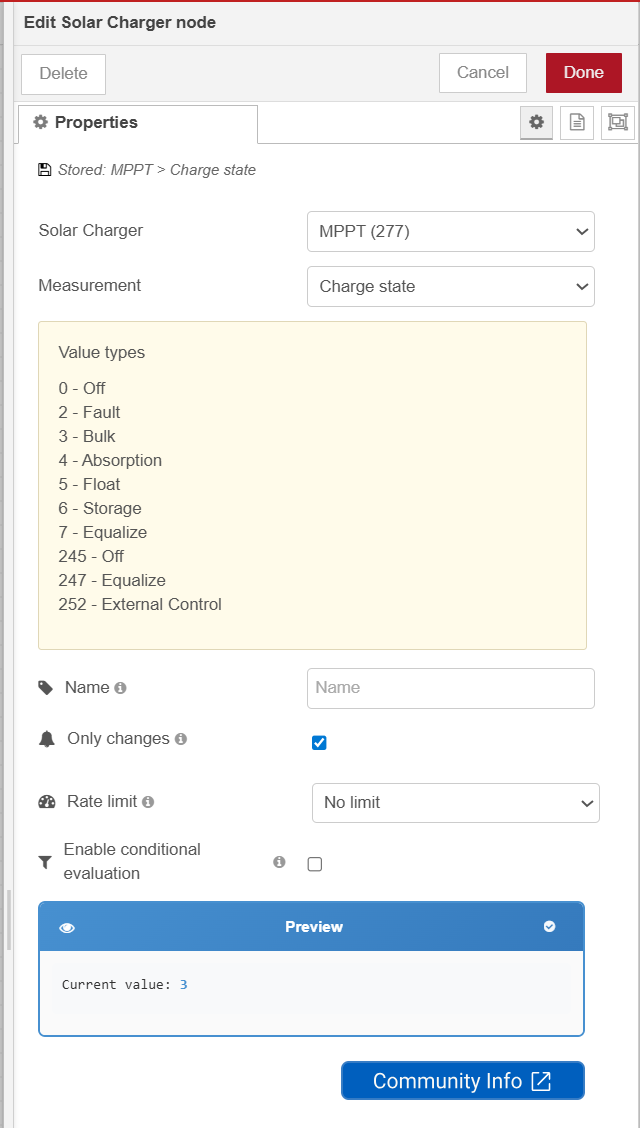Click the info icon next to Name

pos(121,688)
